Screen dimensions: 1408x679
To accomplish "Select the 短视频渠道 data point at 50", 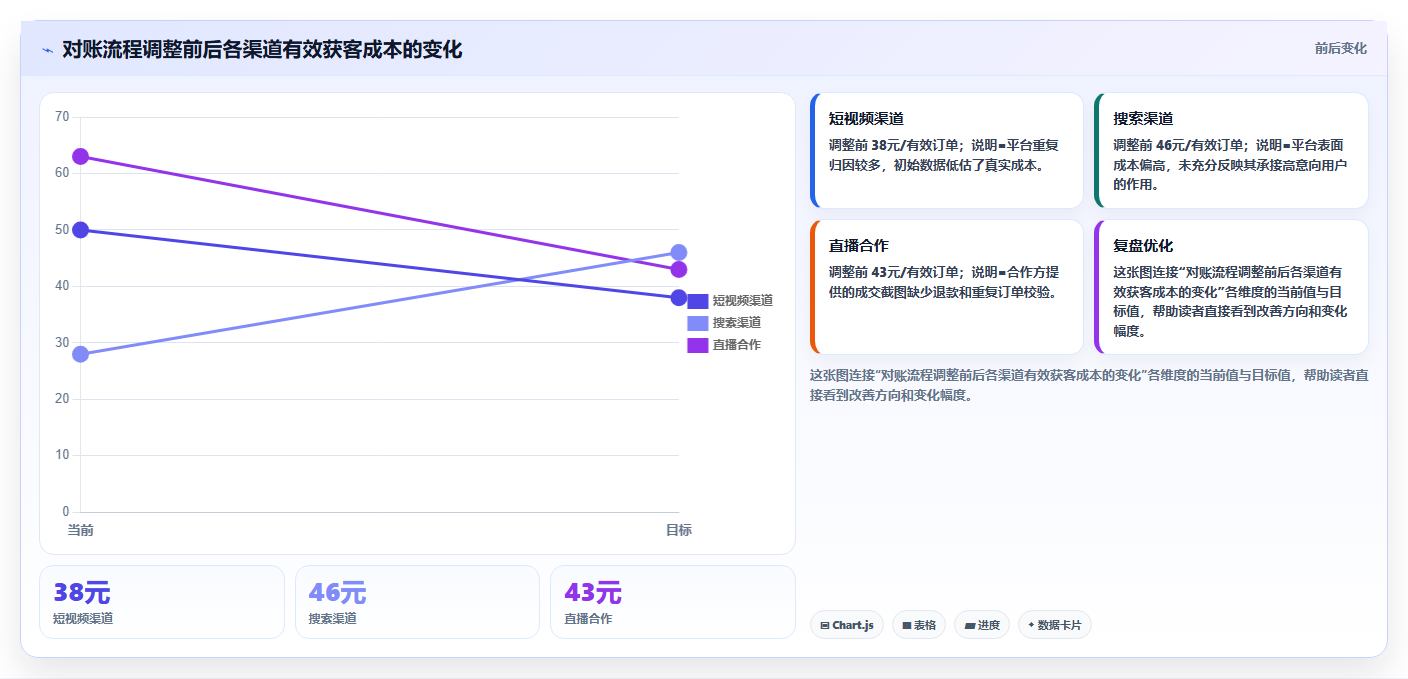I will point(81,230).
